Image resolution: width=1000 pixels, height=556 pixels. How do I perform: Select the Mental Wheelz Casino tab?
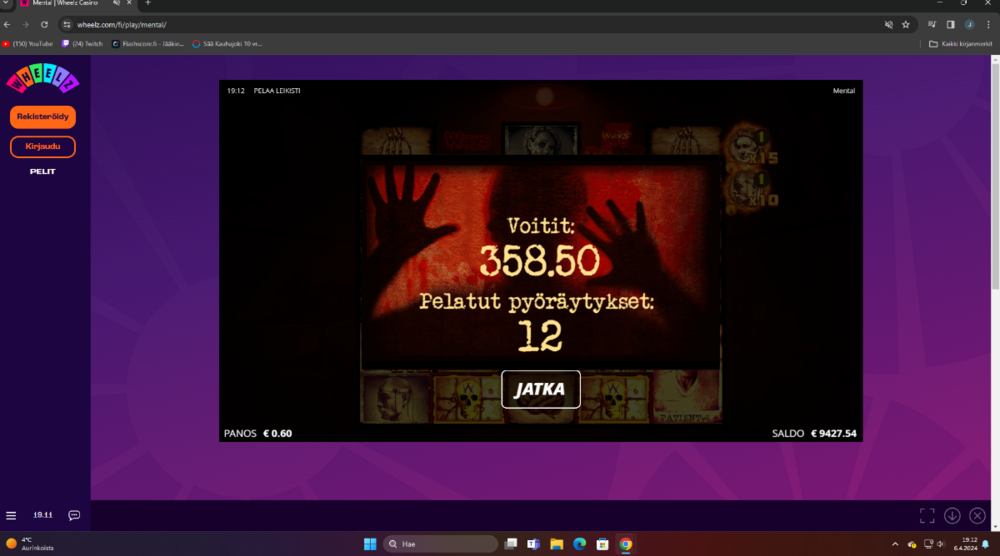65,3
